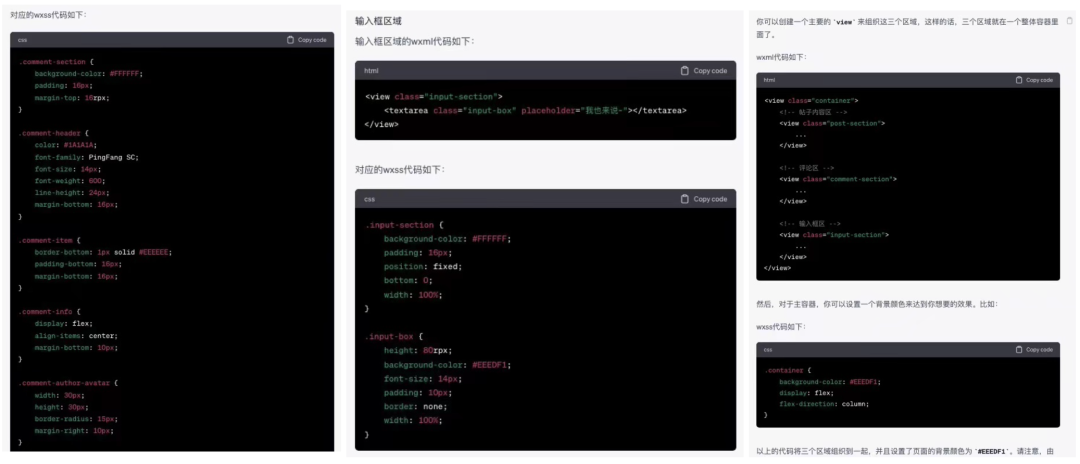1080x464 pixels.
Task: Click the '<!-- 帖子内容区 -->' comment
Action: point(813,112)
